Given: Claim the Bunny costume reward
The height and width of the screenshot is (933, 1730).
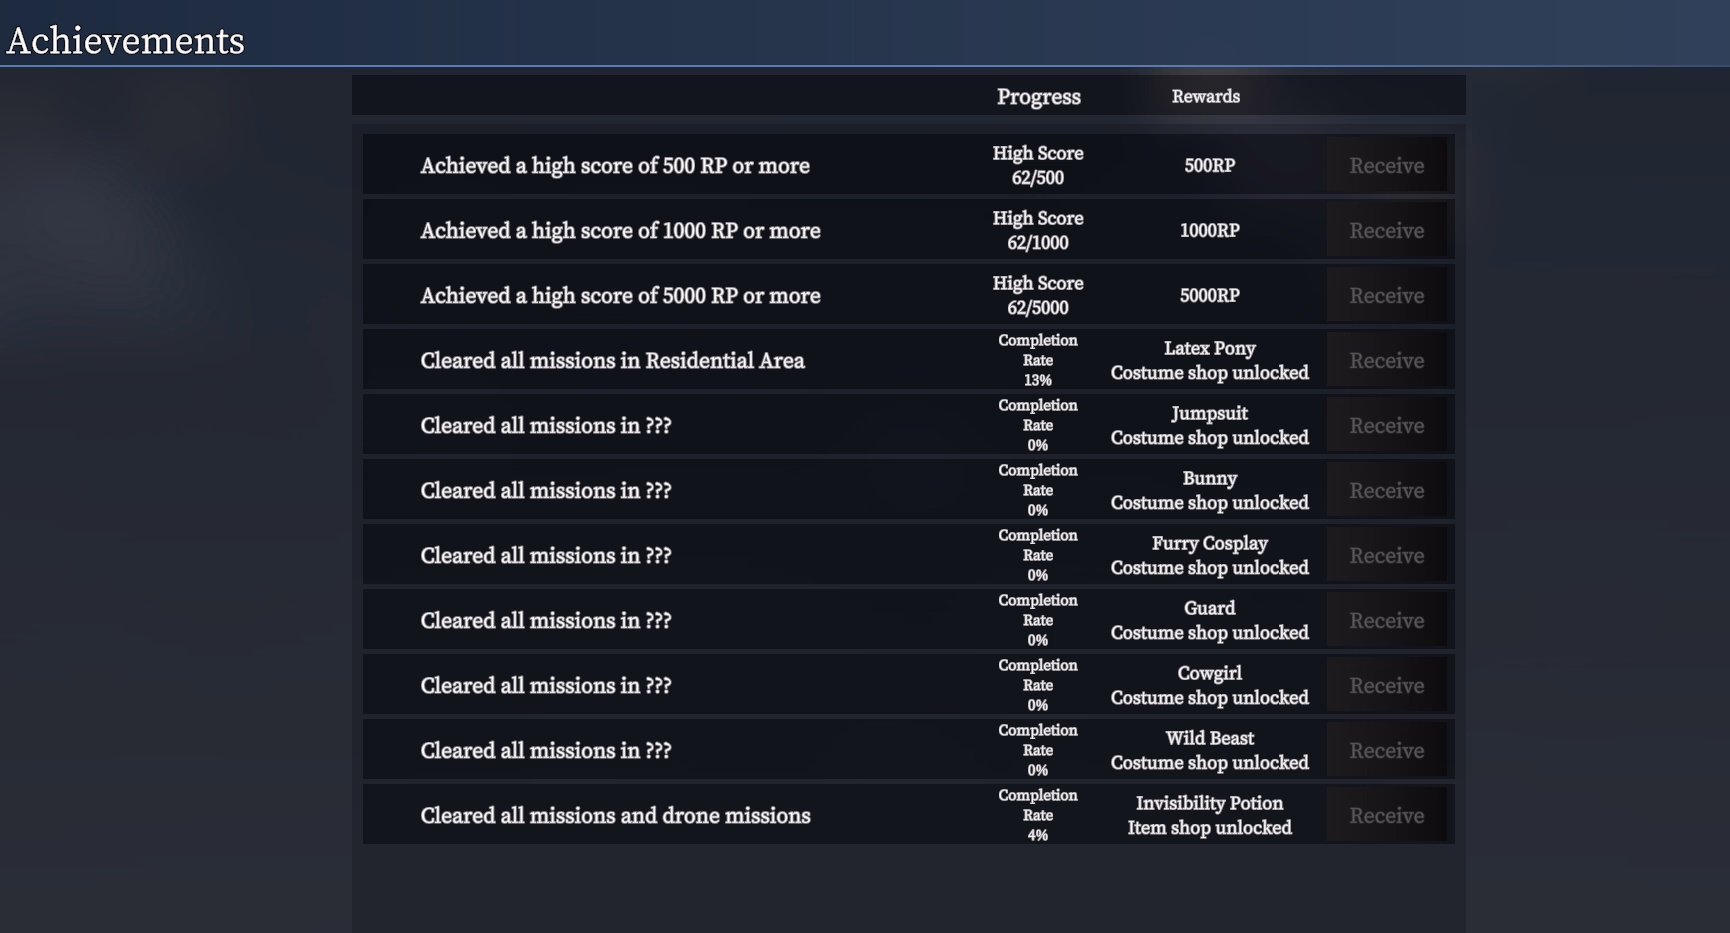Looking at the screenshot, I should point(1386,490).
